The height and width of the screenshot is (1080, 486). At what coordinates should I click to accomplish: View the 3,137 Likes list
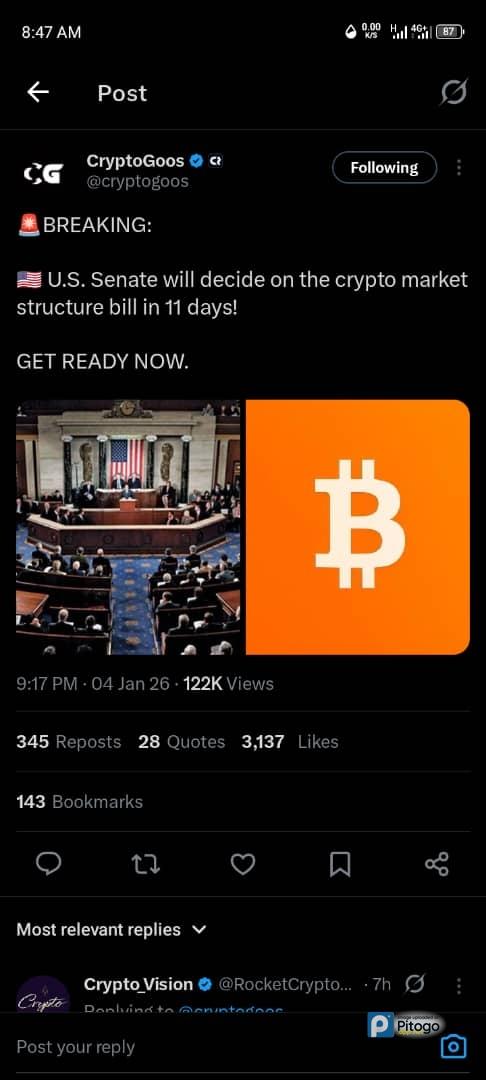(290, 742)
